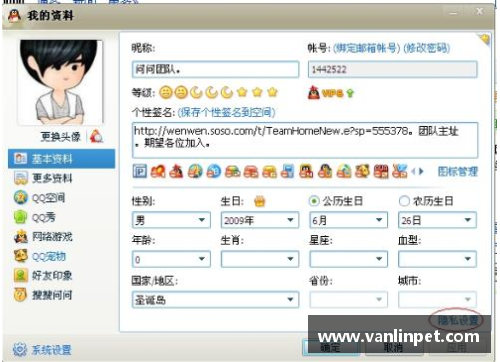Click the red heart icon beside the P icon

[x=158, y=171]
